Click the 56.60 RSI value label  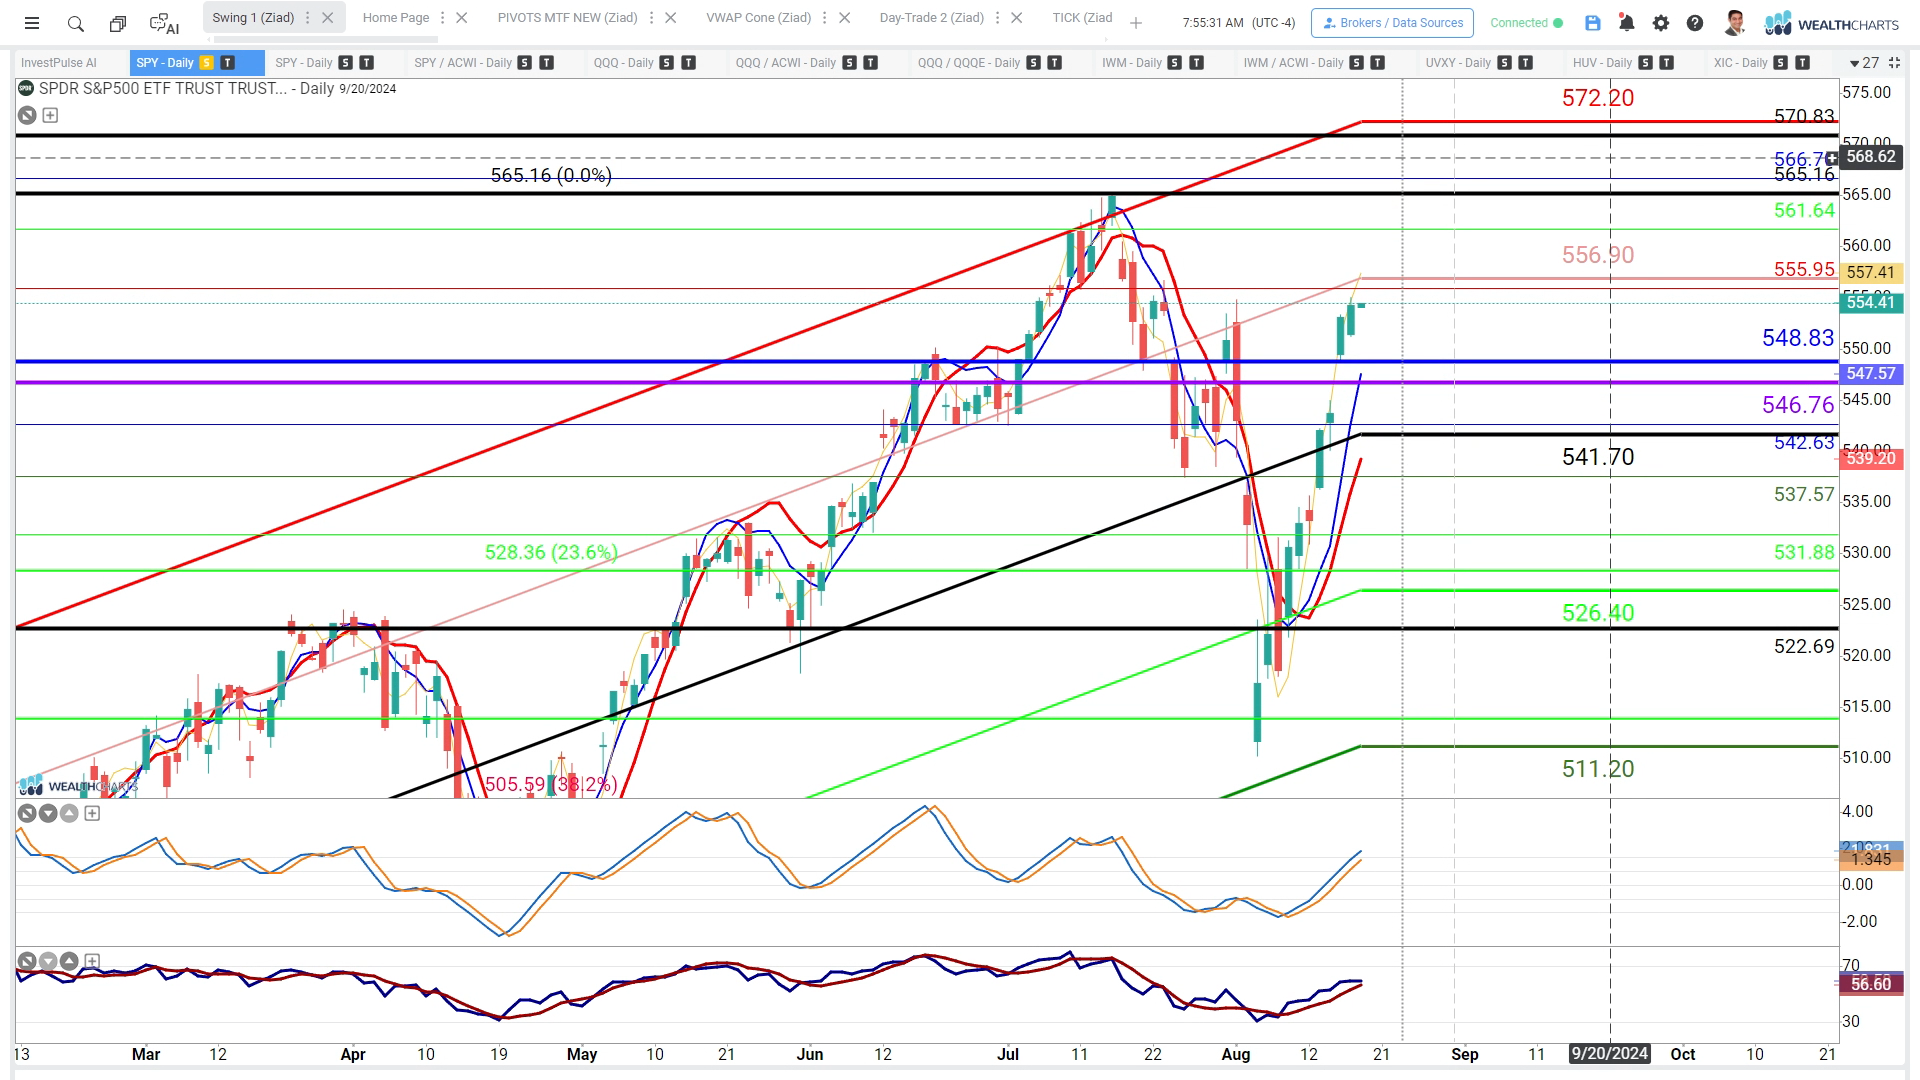[1871, 984]
